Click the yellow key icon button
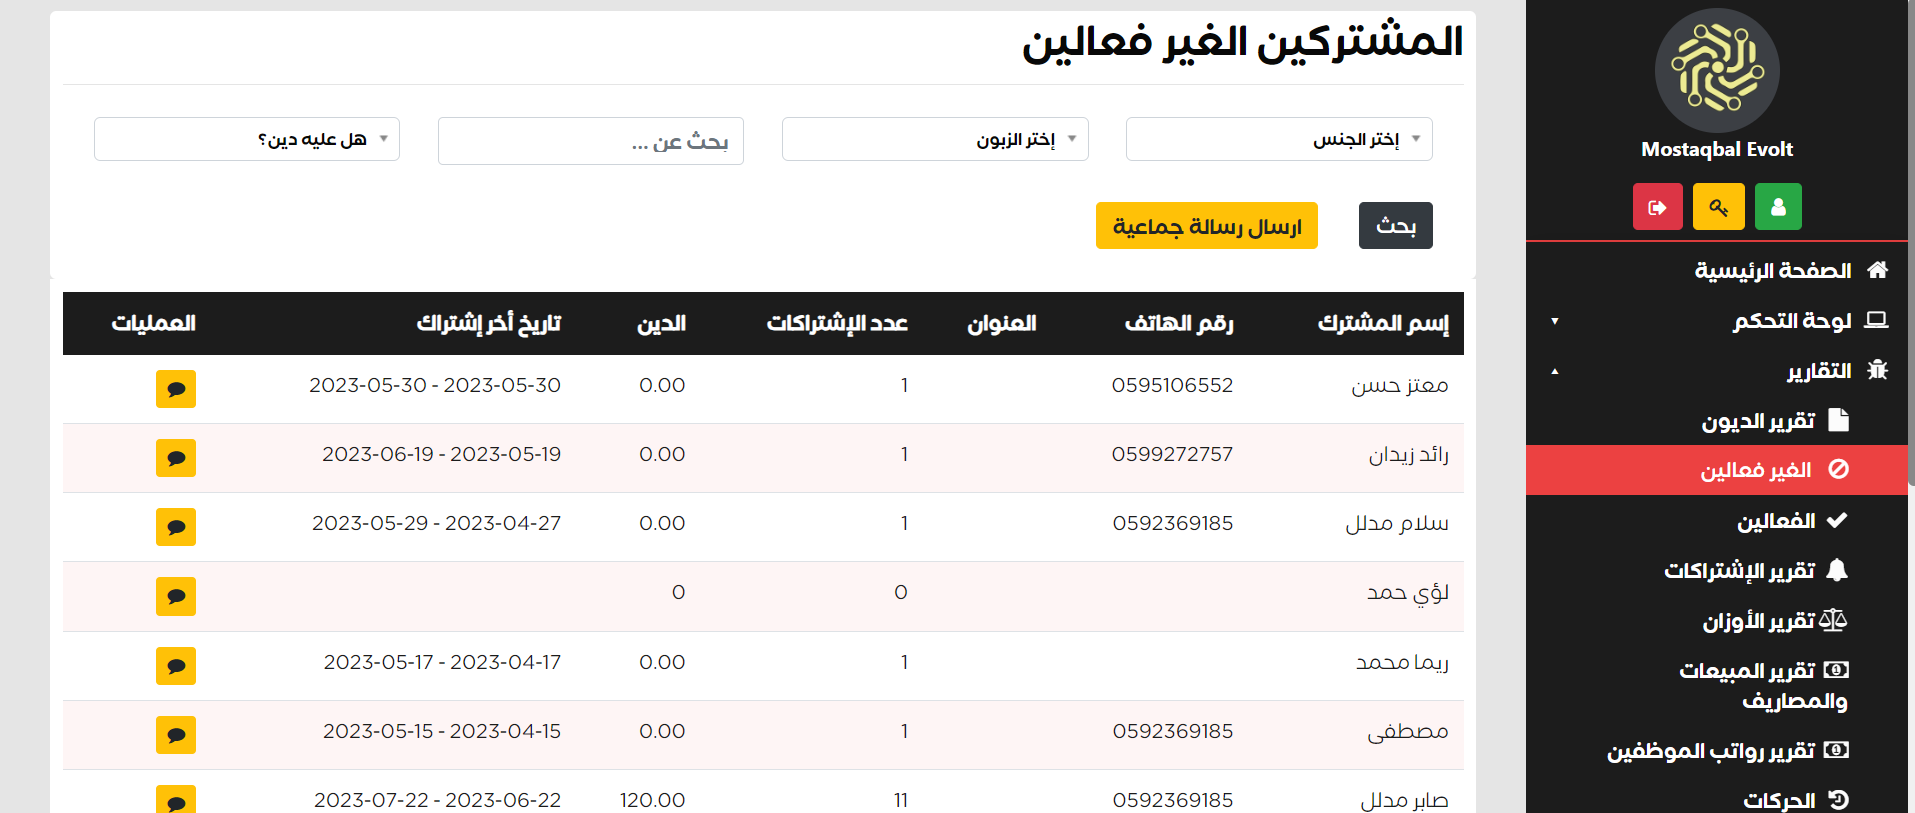The image size is (1915, 813). point(1718,207)
